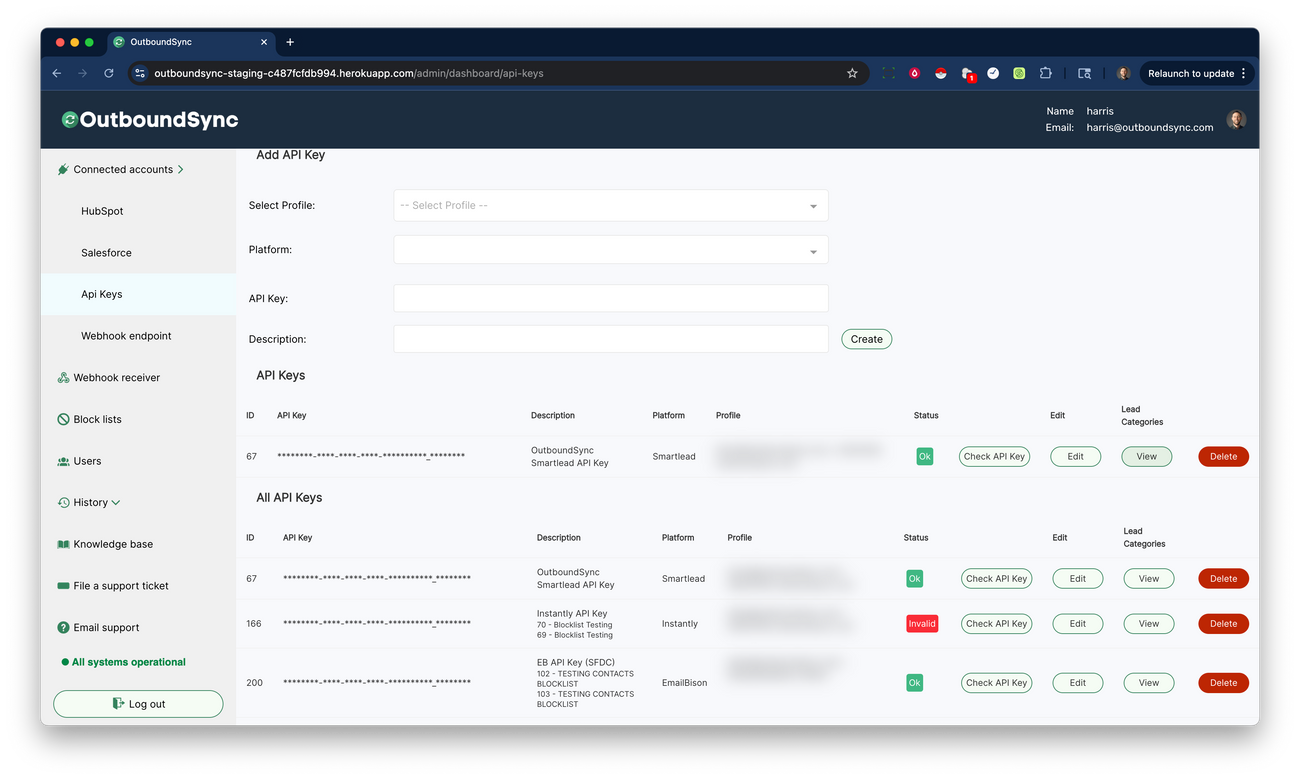Image resolution: width=1300 pixels, height=779 pixels.
Task: Open the Select Profile dropdown
Action: (x=611, y=205)
